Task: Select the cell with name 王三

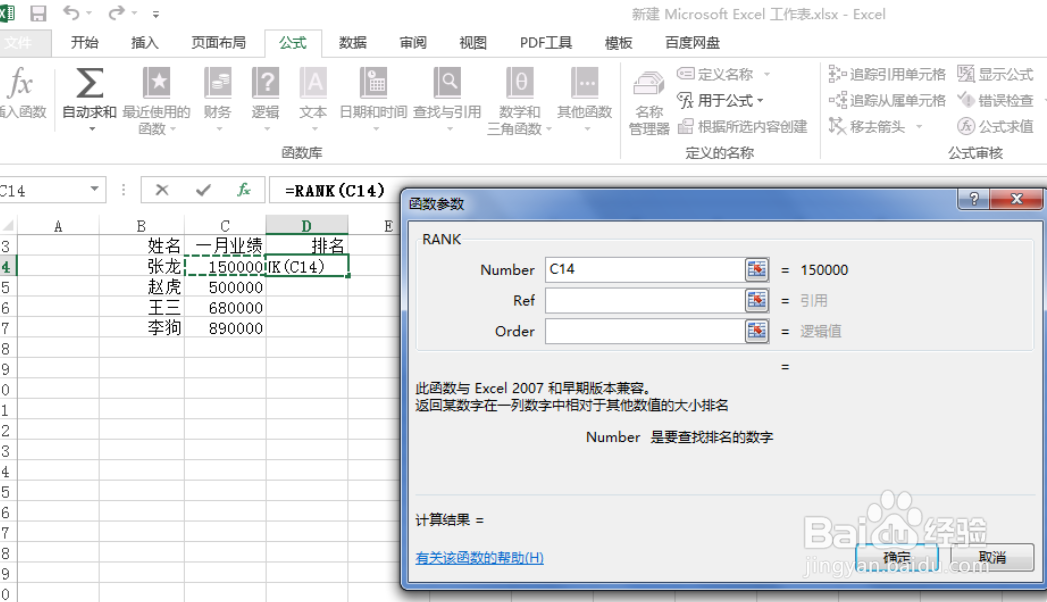Action: click(142, 307)
